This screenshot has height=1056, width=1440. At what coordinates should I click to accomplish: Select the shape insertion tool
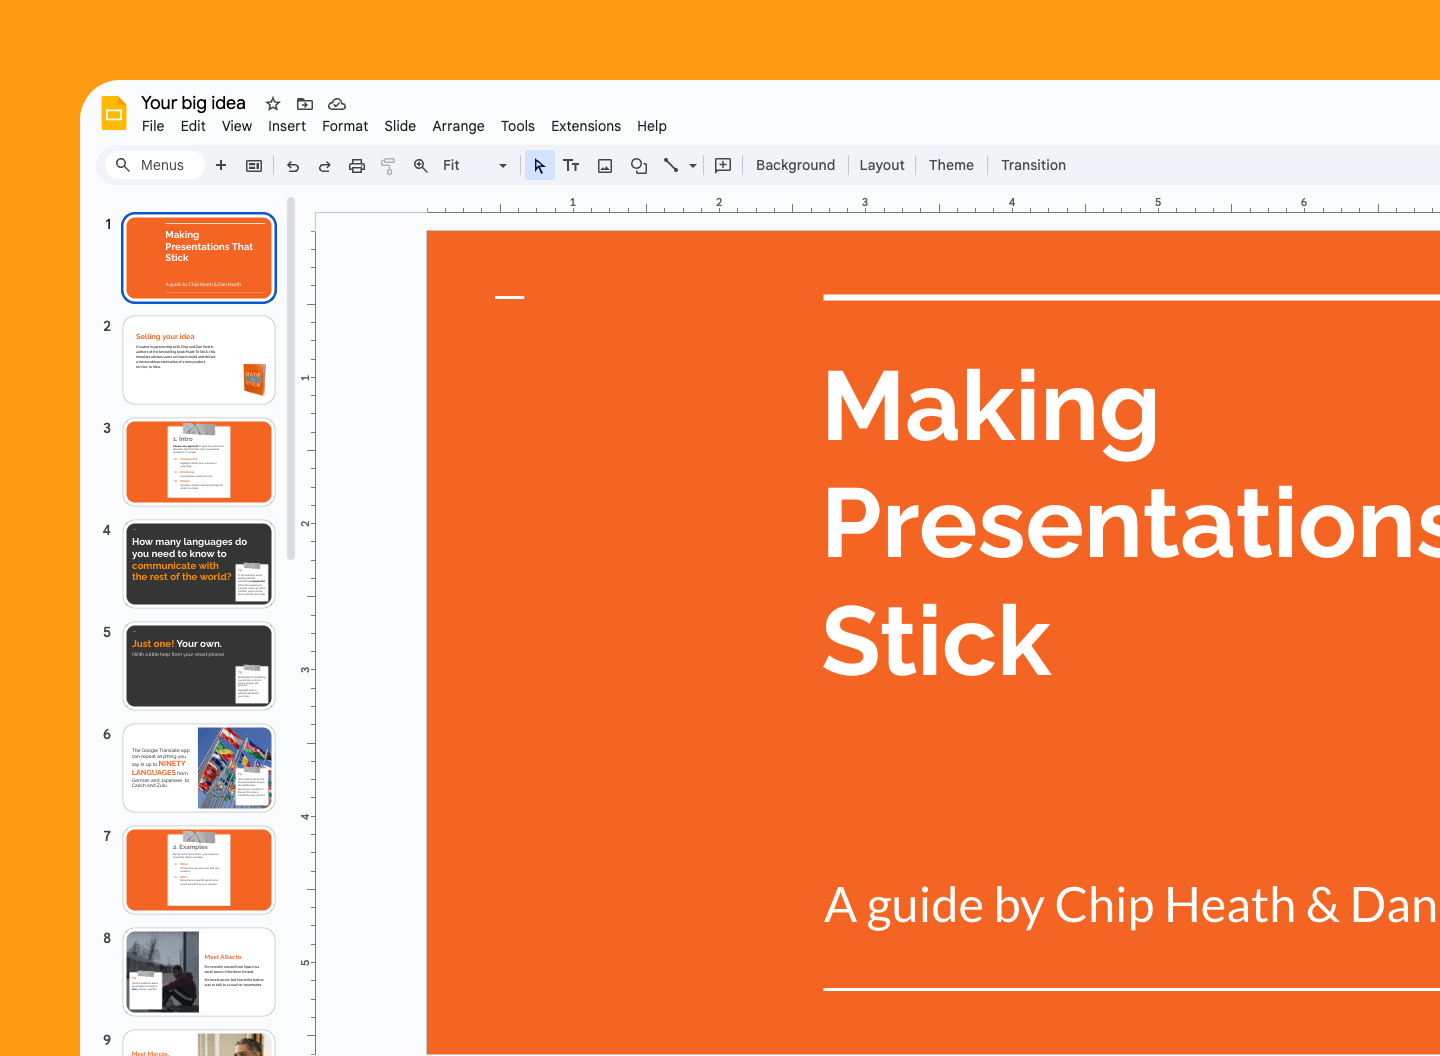click(639, 165)
